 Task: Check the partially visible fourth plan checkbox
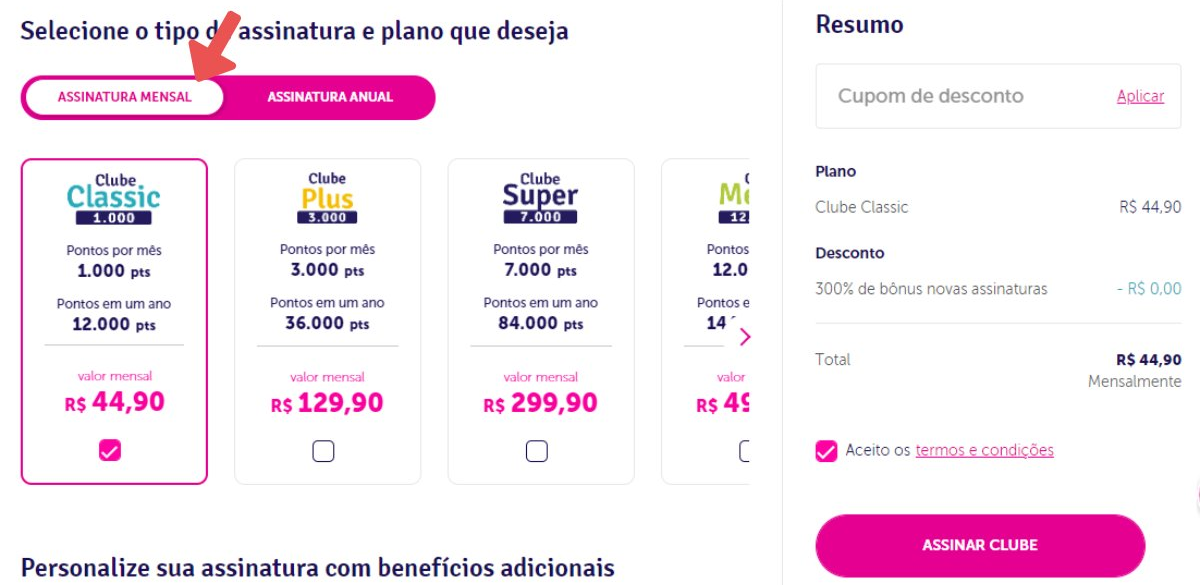point(744,451)
